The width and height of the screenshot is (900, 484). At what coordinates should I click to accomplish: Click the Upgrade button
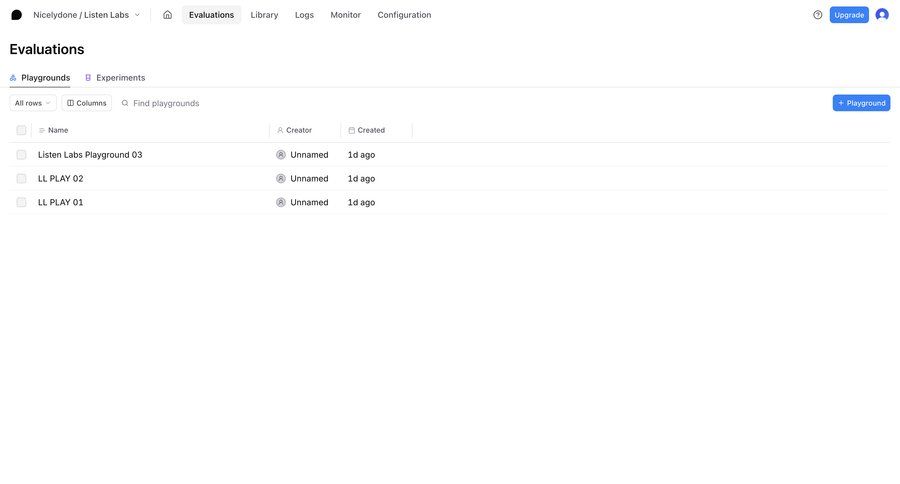pos(849,15)
